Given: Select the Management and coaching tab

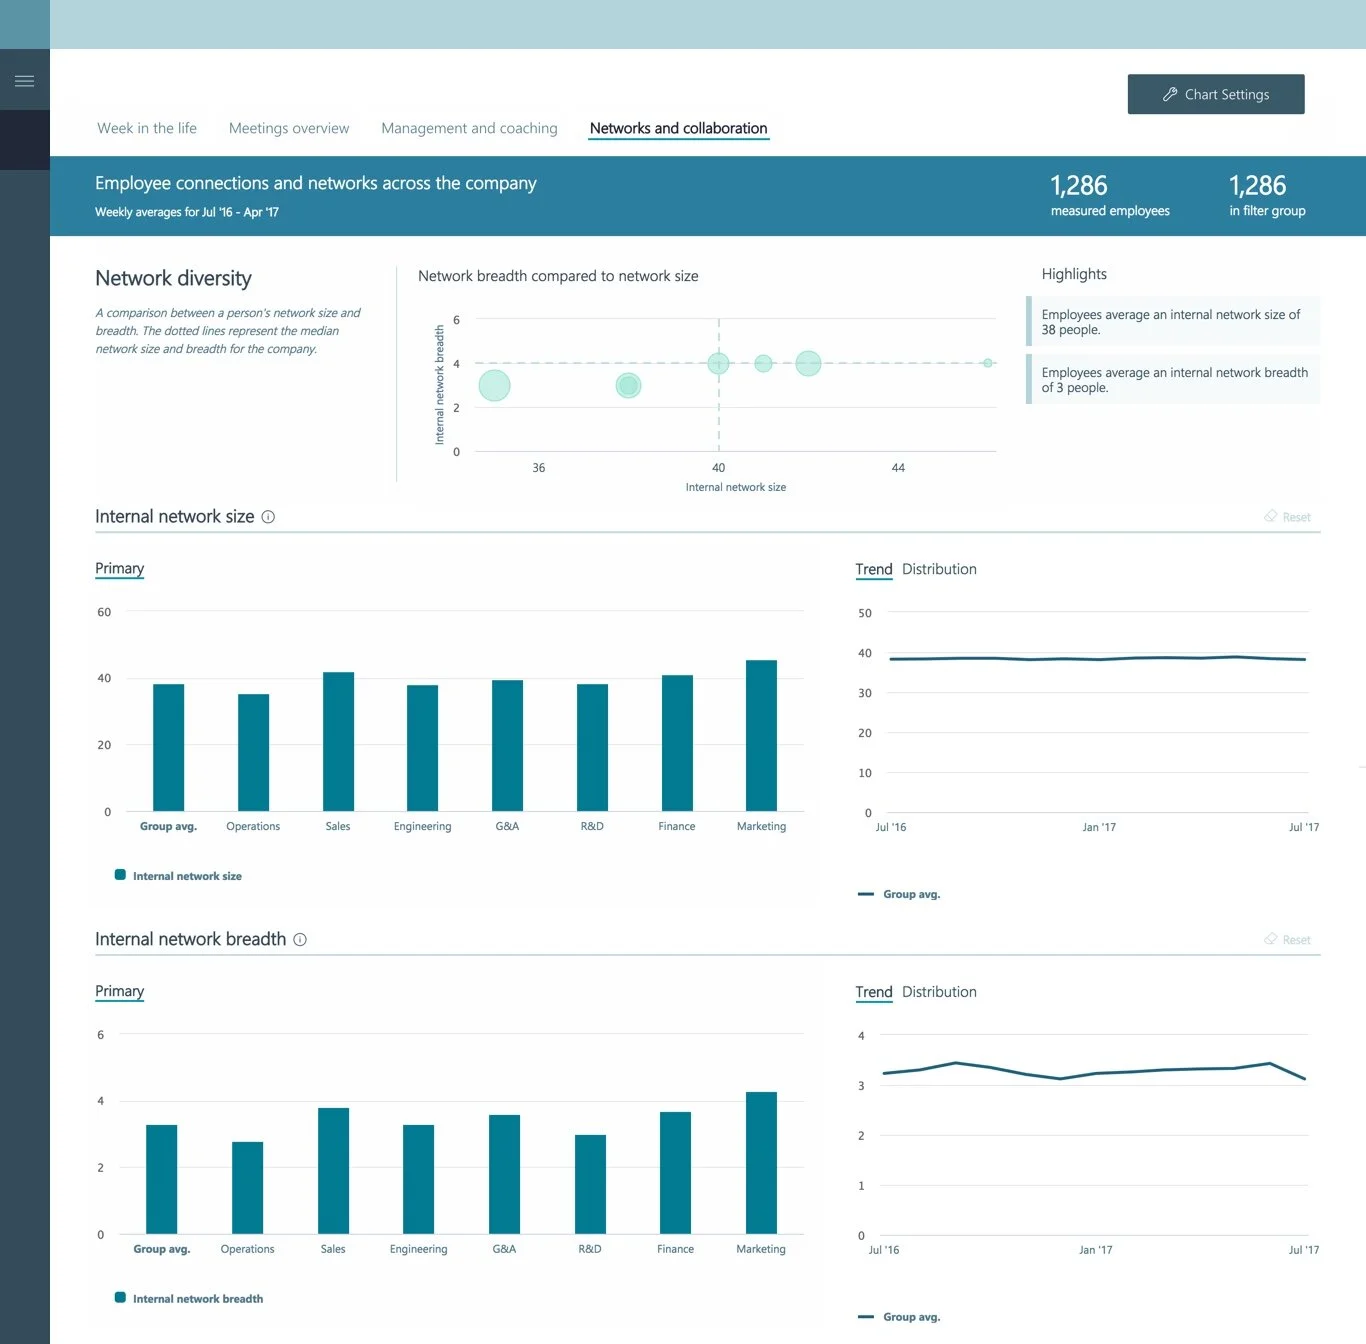Looking at the screenshot, I should click(469, 128).
